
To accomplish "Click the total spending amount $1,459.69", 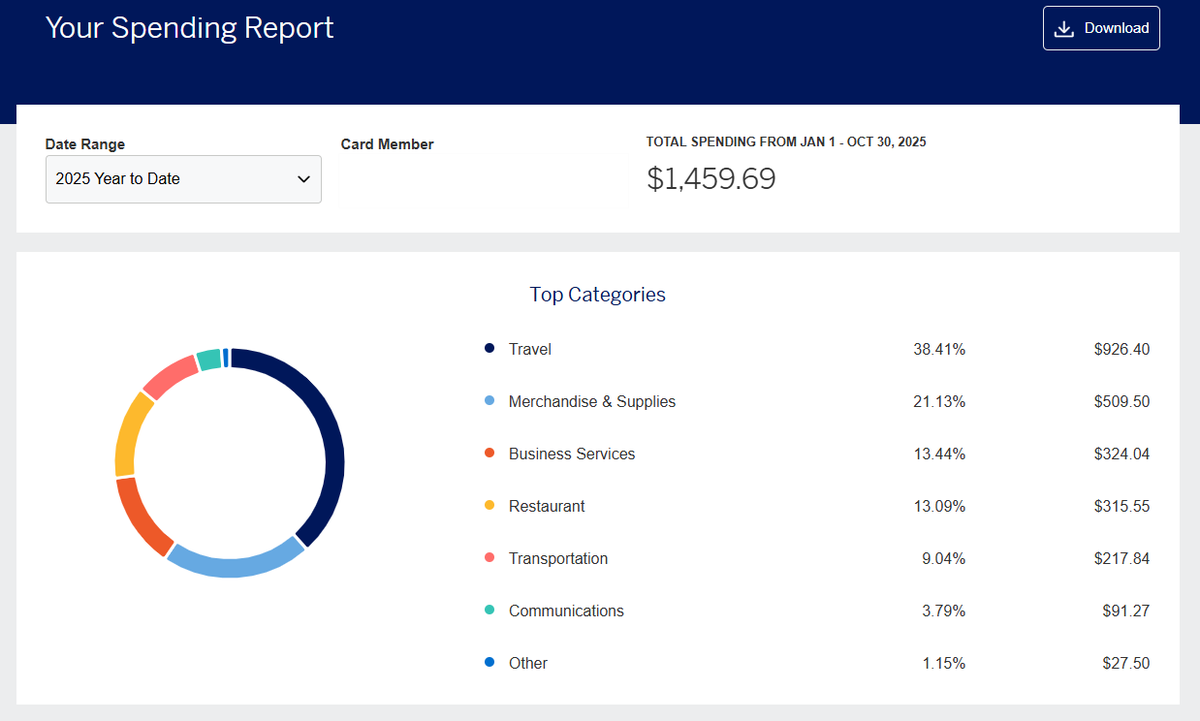I will coord(711,178).
